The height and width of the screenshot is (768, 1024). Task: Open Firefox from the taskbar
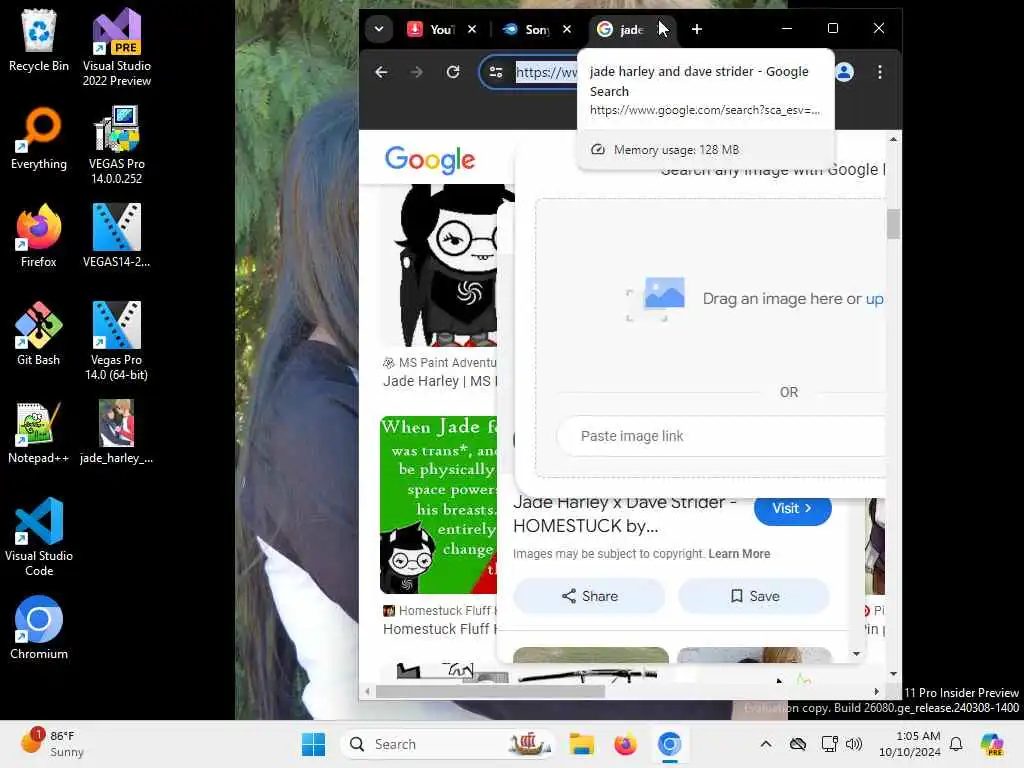(625, 744)
